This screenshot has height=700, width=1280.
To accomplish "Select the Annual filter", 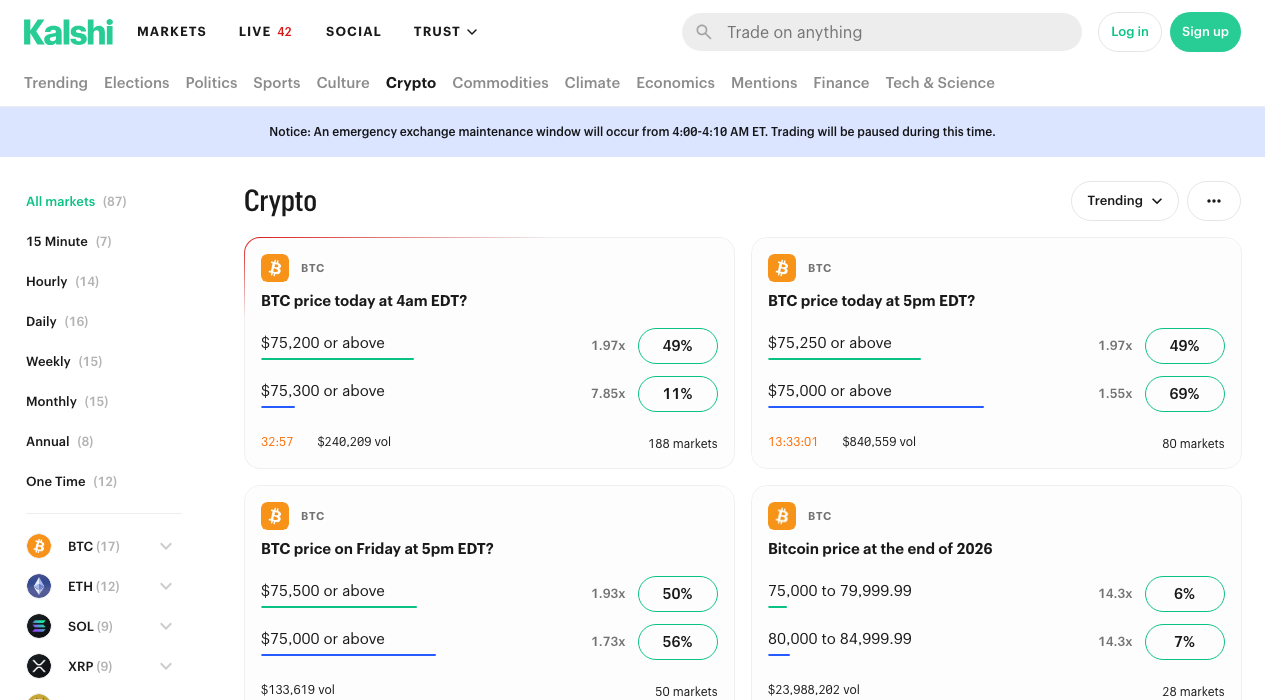I will point(60,441).
